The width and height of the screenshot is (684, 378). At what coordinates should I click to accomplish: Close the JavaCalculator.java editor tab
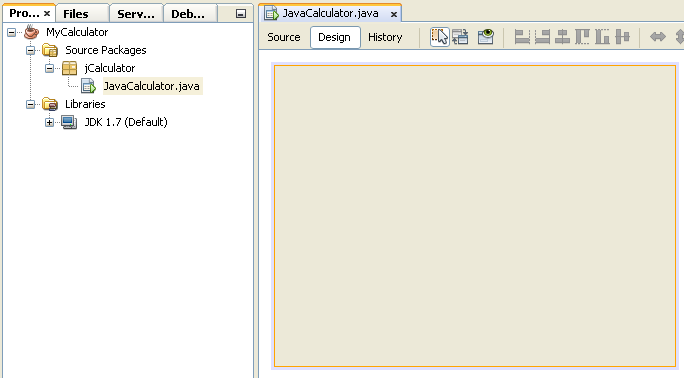click(x=393, y=14)
